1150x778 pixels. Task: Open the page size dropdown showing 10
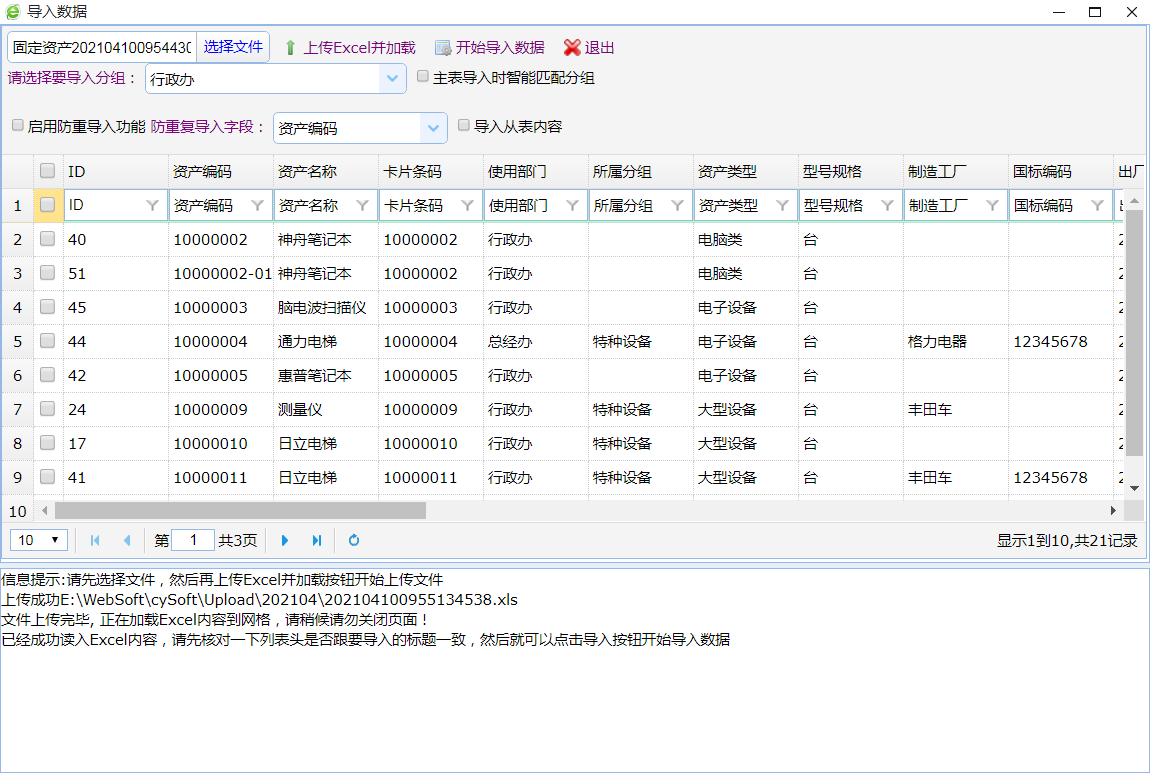pyautogui.click(x=39, y=540)
